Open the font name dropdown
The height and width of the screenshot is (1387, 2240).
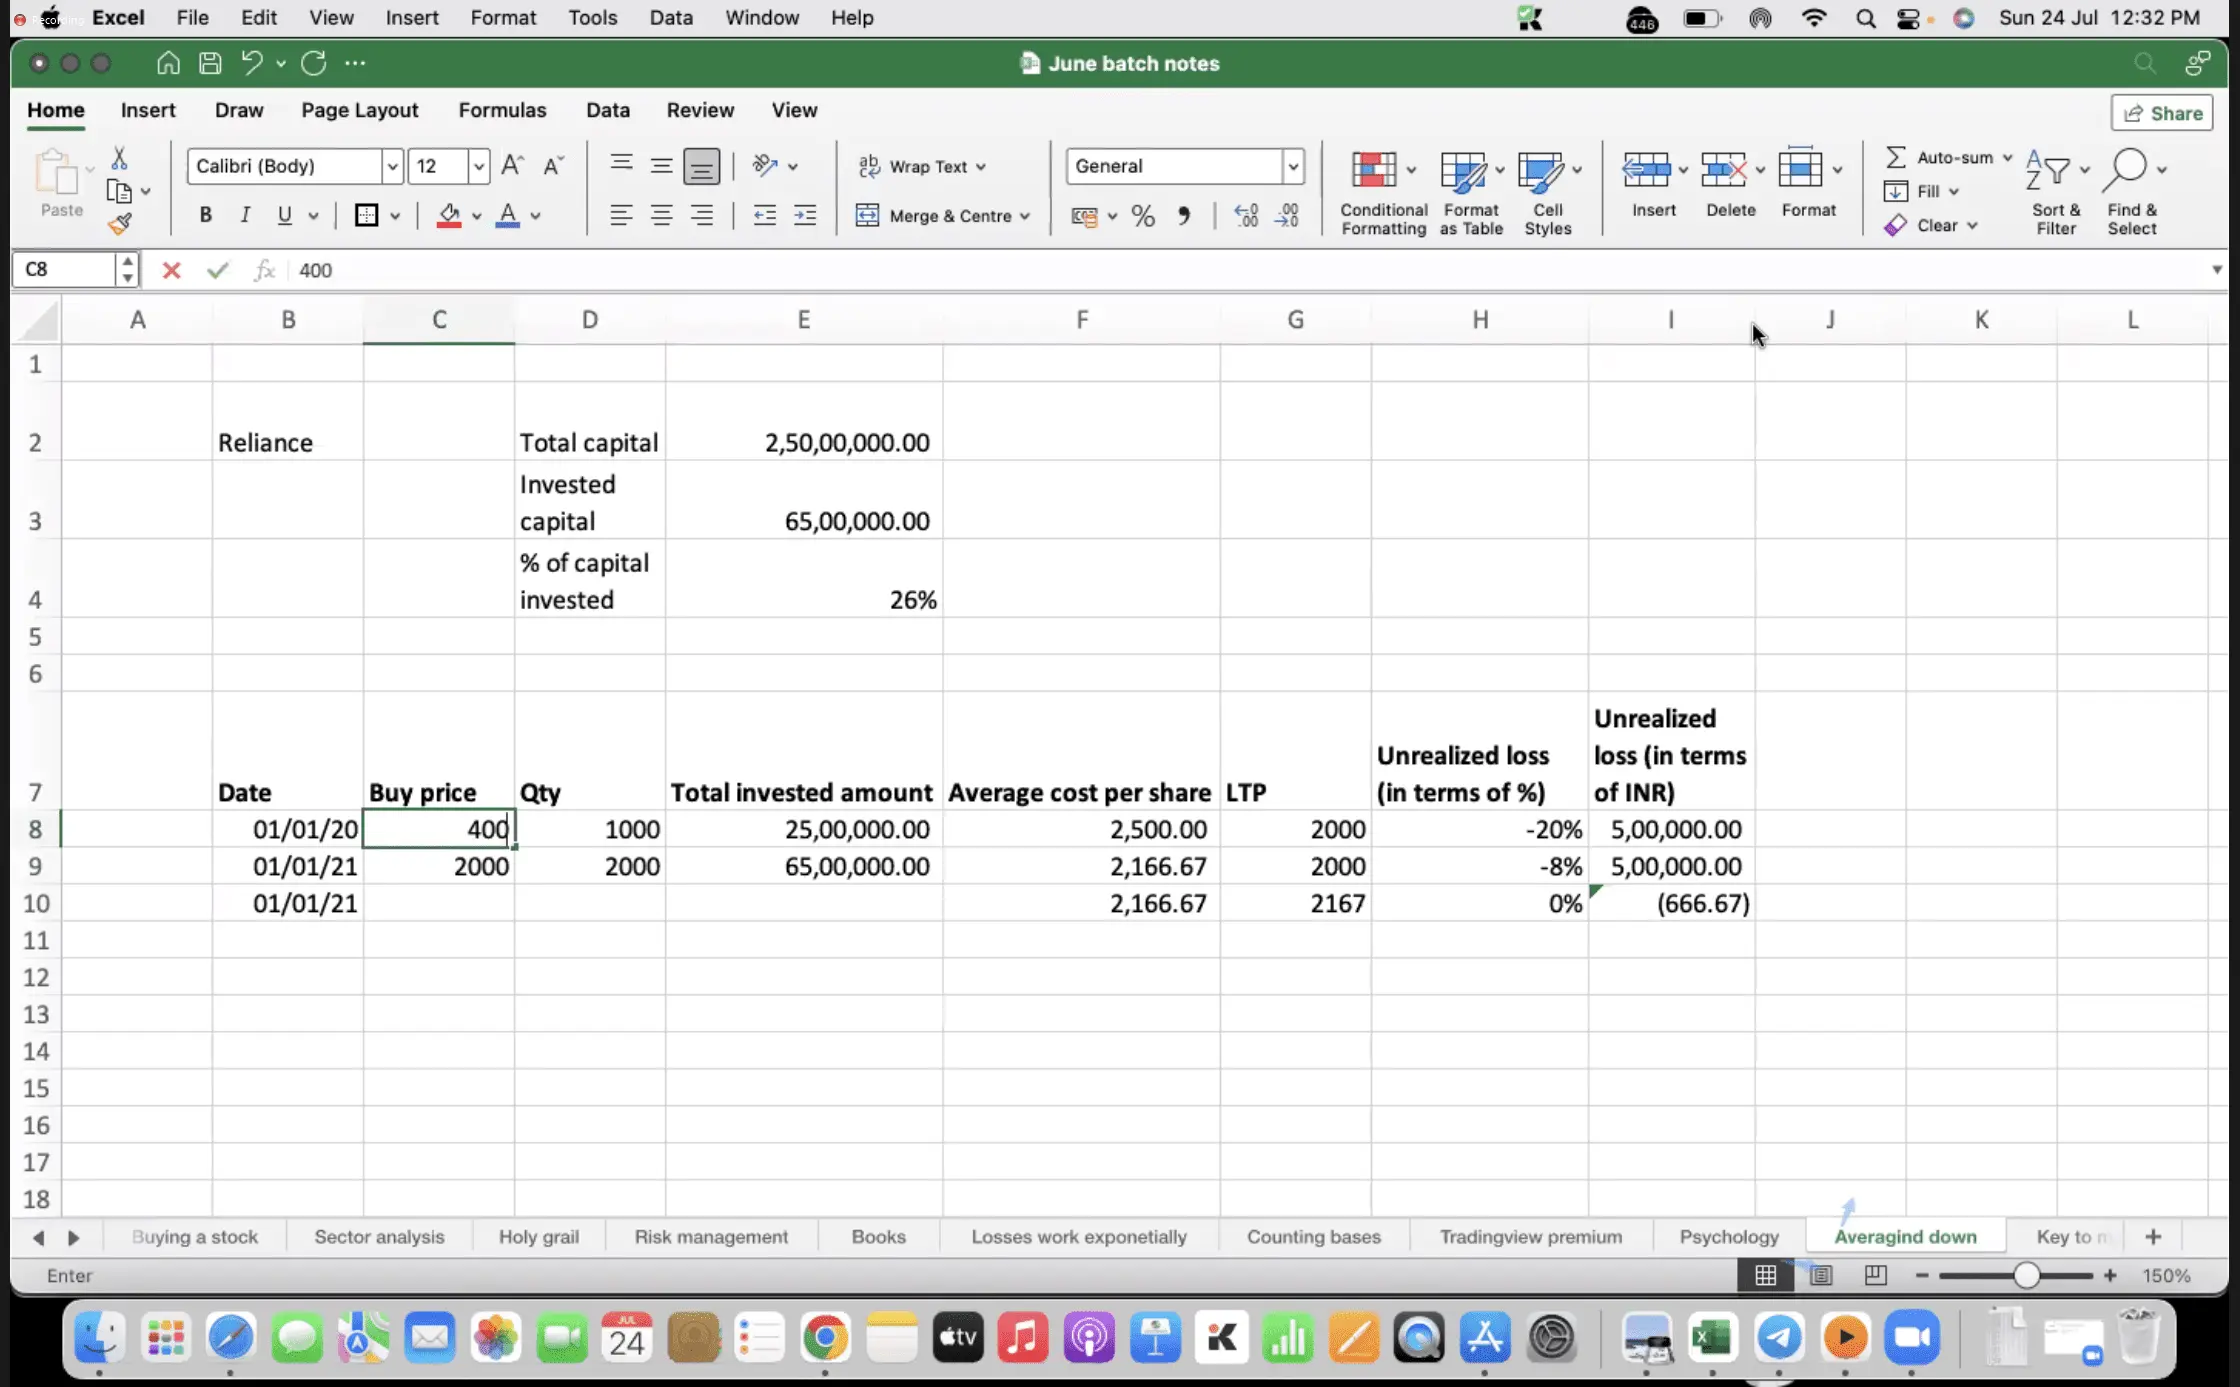[x=392, y=166]
